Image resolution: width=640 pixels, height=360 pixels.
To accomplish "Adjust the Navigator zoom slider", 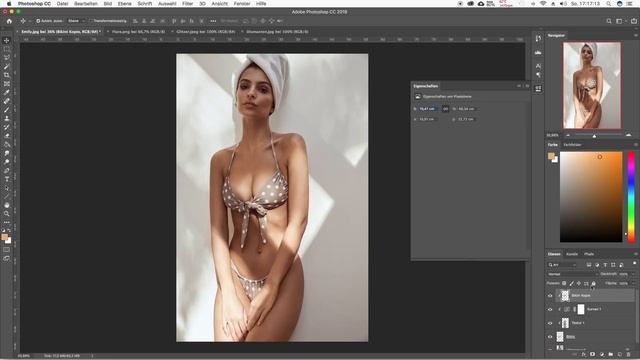I will [594, 136].
